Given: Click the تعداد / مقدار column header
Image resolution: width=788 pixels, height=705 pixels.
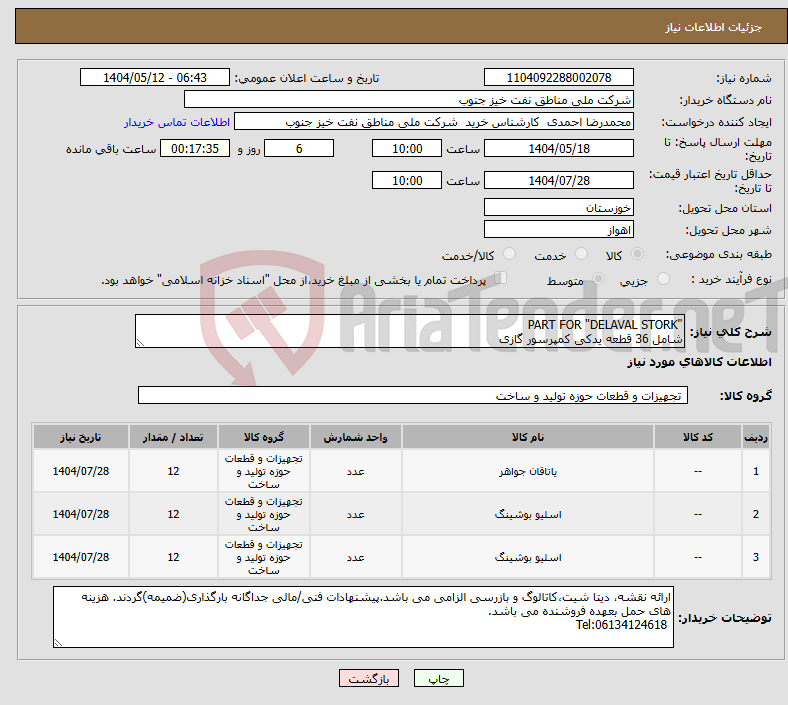Looking at the screenshot, I should tap(173, 437).
